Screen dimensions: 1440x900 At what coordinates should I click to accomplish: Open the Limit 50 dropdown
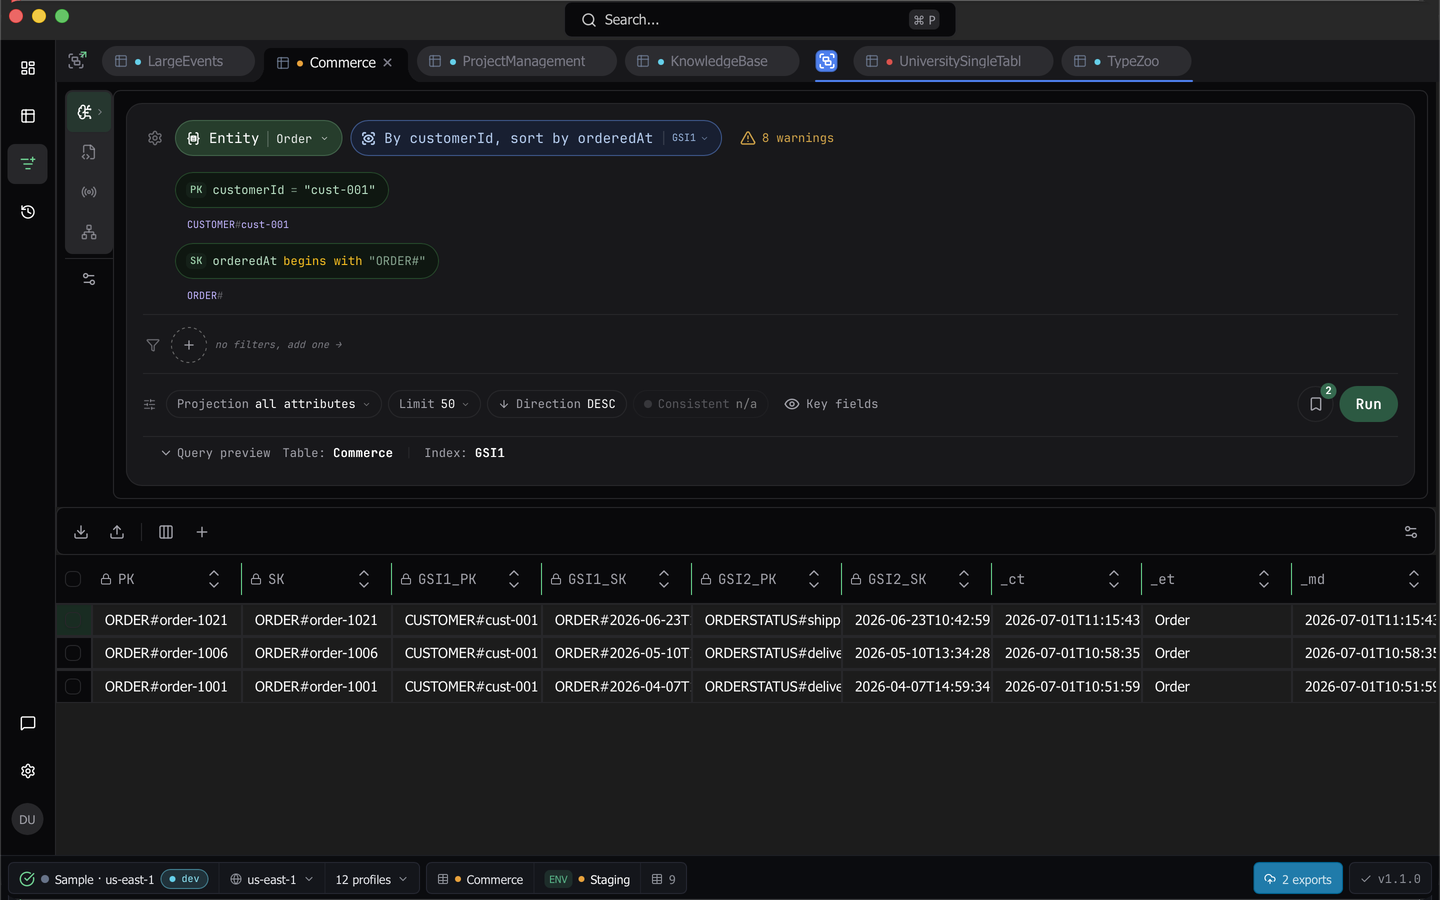[x=434, y=404]
